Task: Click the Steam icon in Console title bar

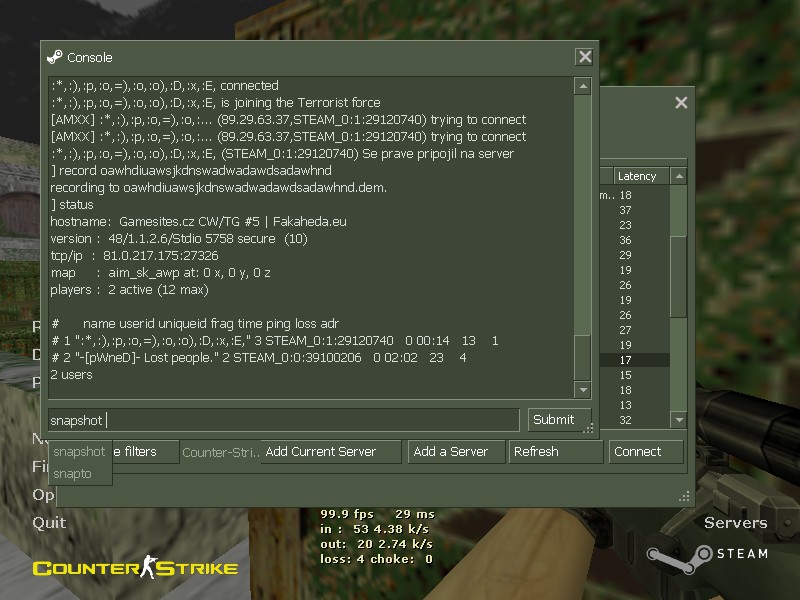Action: coord(55,57)
